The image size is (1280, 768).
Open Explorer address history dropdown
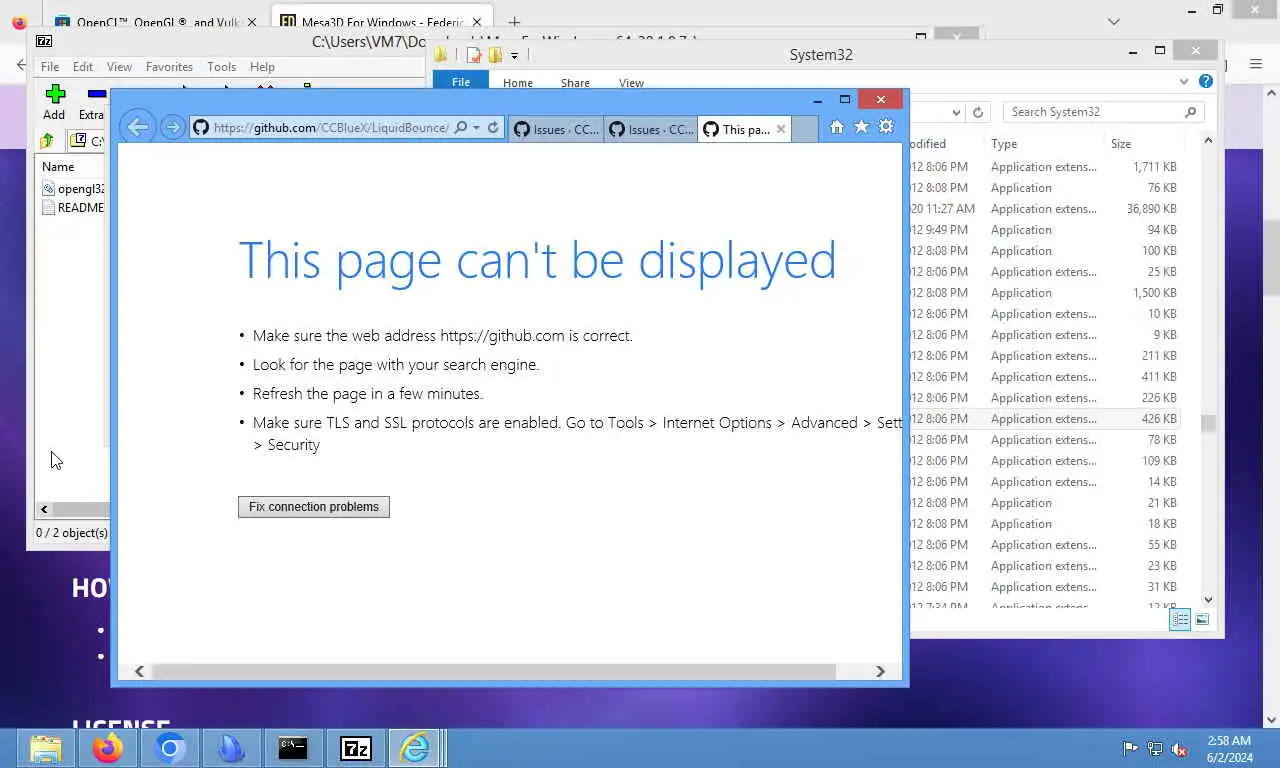tap(956, 112)
